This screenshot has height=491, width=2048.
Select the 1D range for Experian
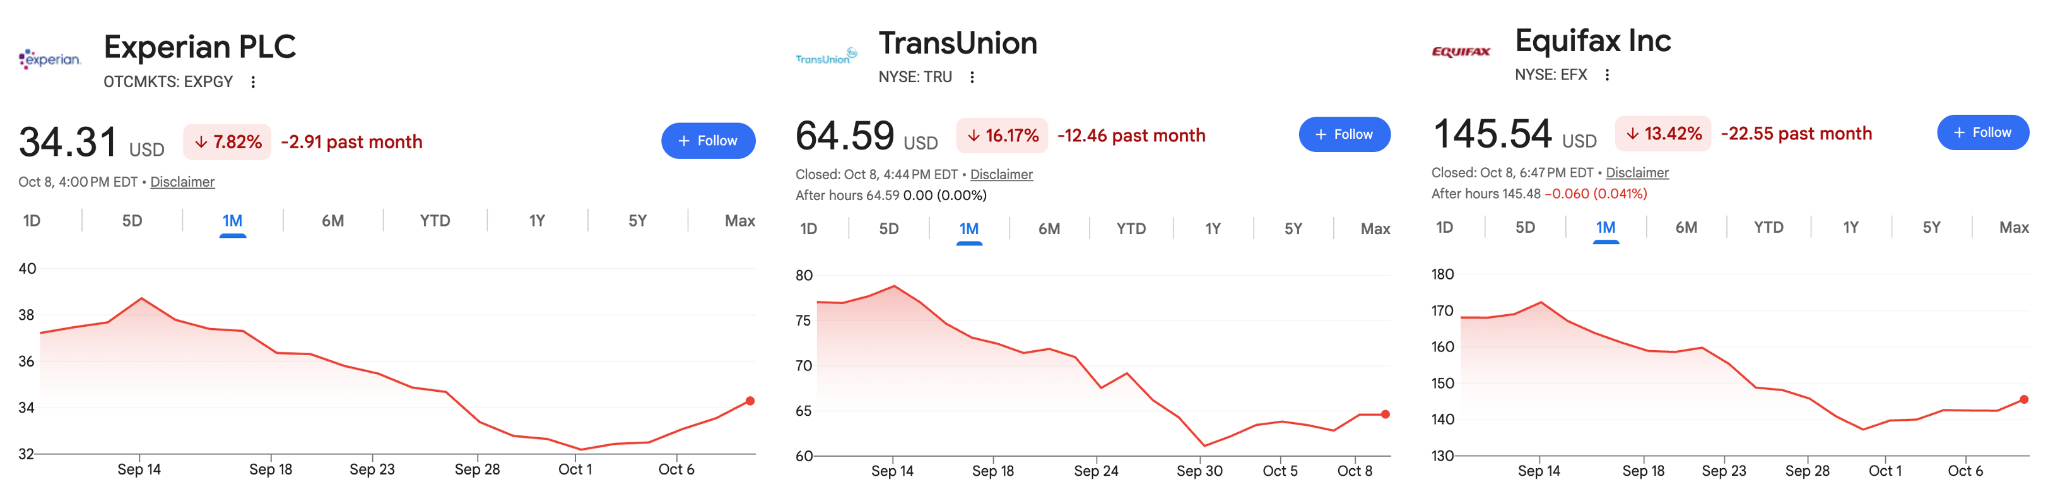[32, 221]
